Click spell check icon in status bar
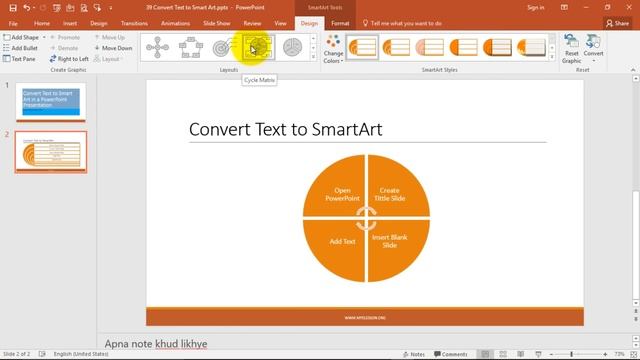Screen dimensions: 640x360 pos(42,354)
